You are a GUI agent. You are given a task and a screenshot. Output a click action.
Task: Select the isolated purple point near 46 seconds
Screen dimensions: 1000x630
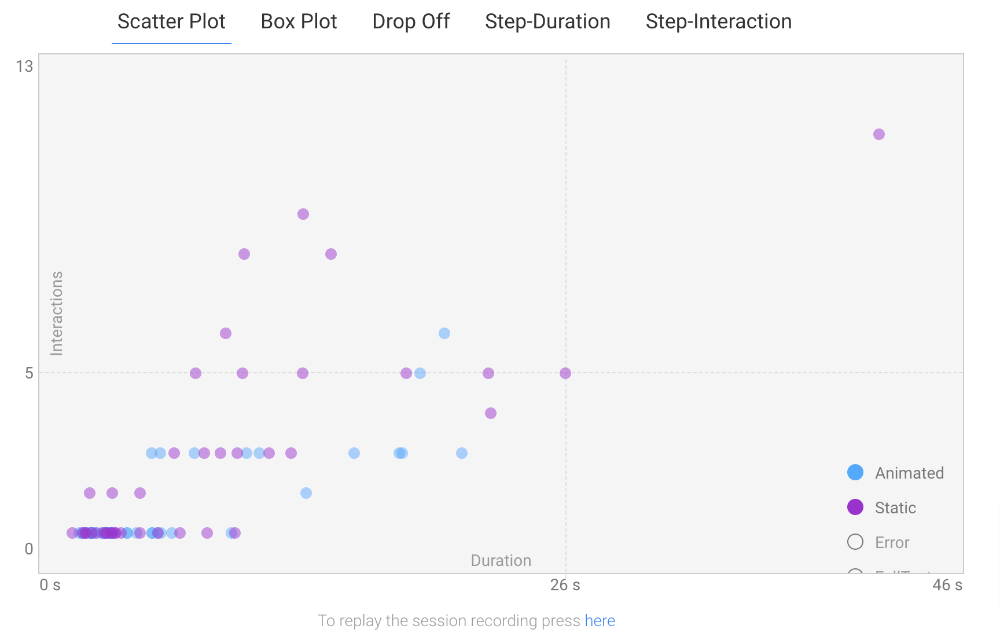[879, 133]
